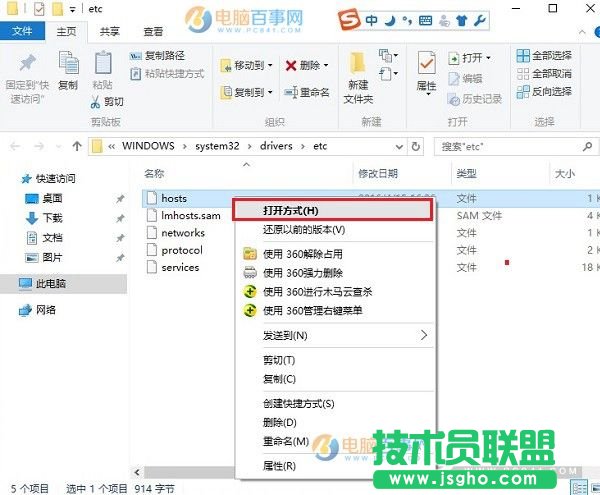600x495 pixels.
Task: Choose 使用 360解除占用 menu entry
Action: pos(334,254)
